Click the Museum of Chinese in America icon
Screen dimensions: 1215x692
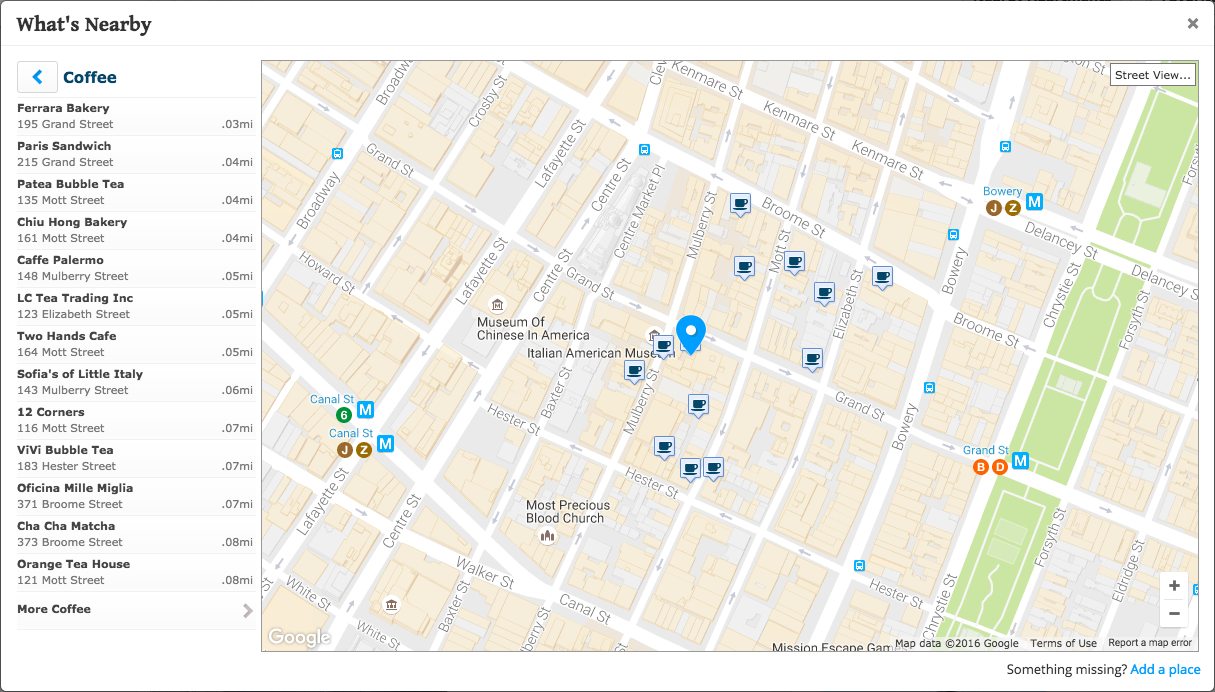coord(496,304)
